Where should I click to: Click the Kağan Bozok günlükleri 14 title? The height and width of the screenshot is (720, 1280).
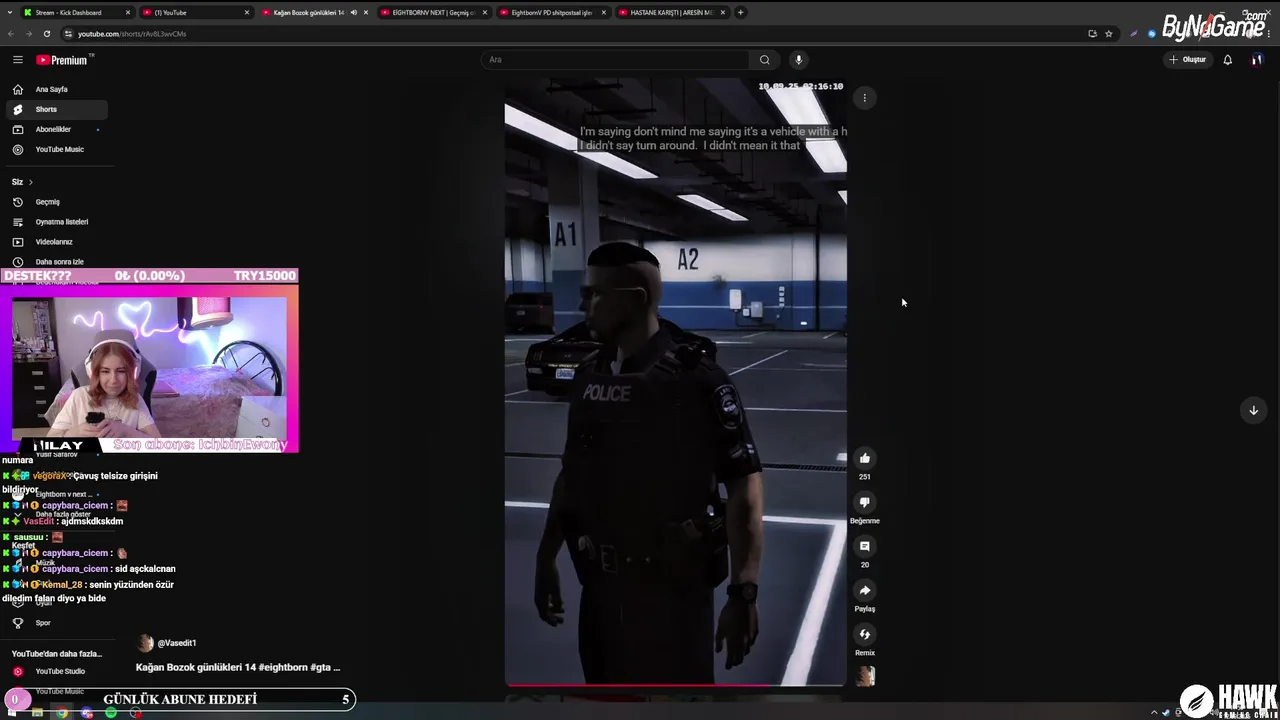pos(238,667)
